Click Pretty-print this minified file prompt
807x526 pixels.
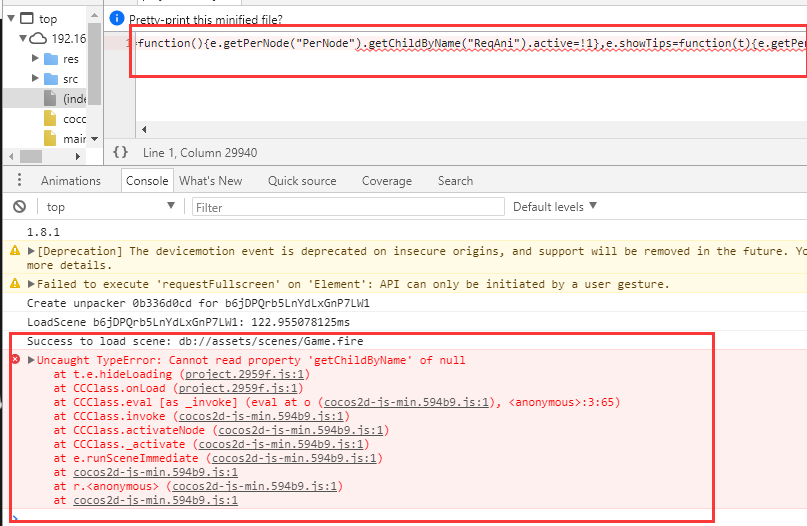205,20
